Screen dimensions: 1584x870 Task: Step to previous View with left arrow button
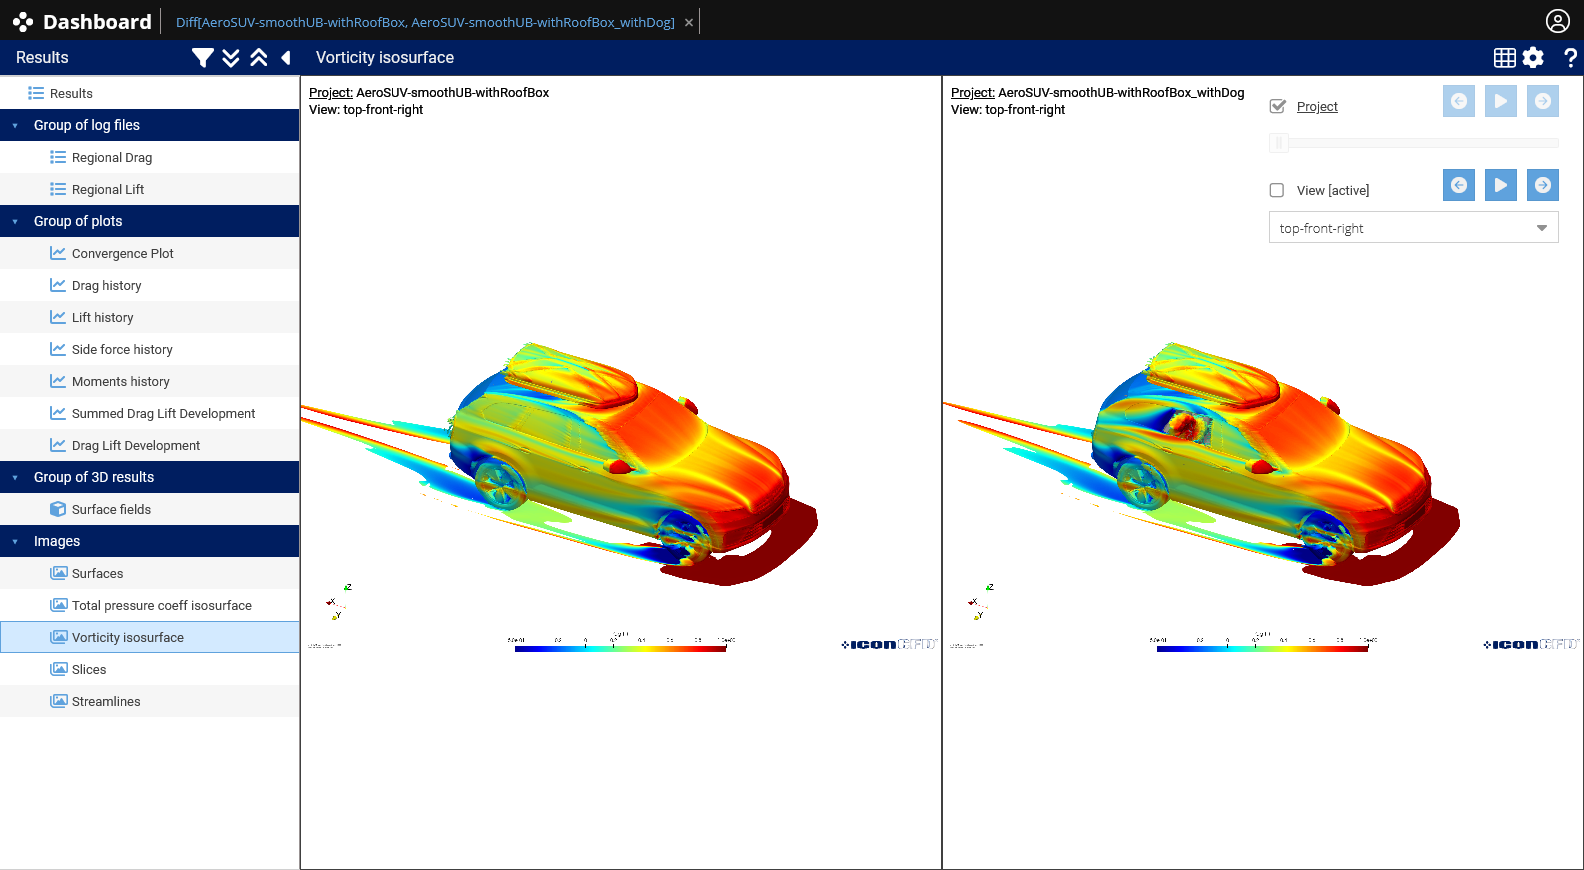click(x=1459, y=185)
